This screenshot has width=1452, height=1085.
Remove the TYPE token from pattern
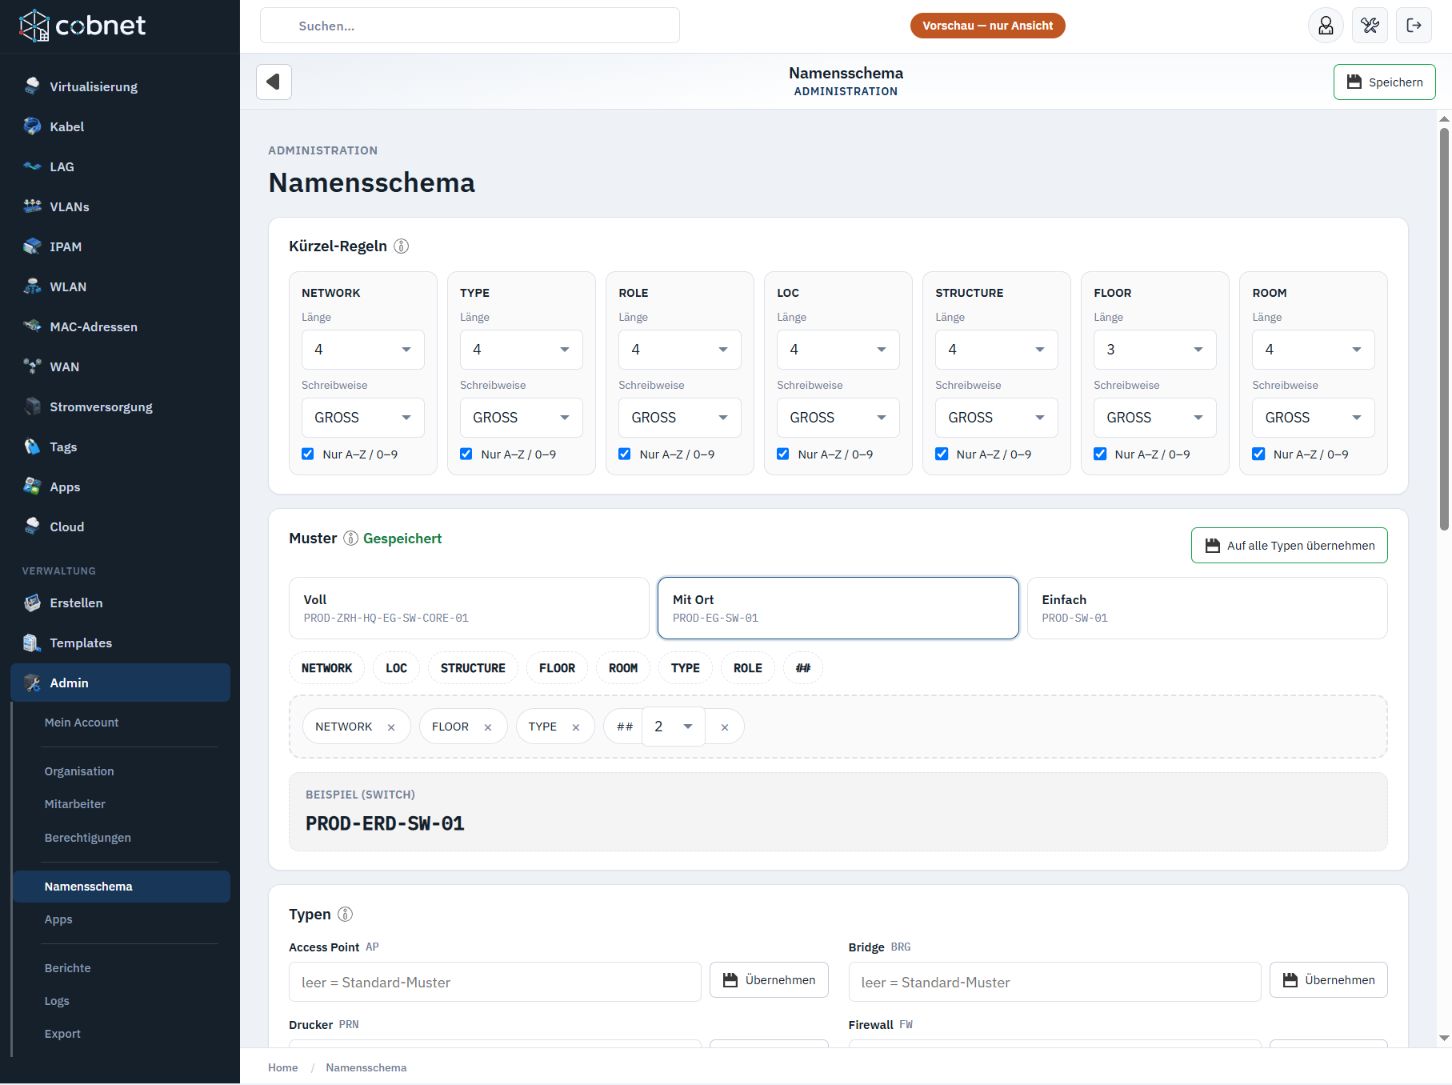(x=576, y=727)
